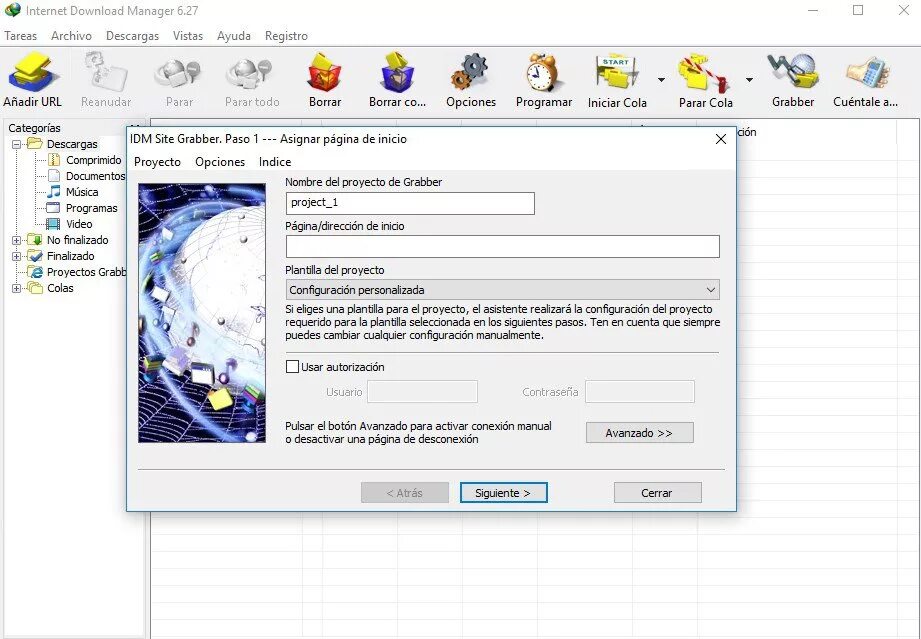Open the Indice menu in Grabber dialog
This screenshot has width=921, height=639.
tap(275, 162)
